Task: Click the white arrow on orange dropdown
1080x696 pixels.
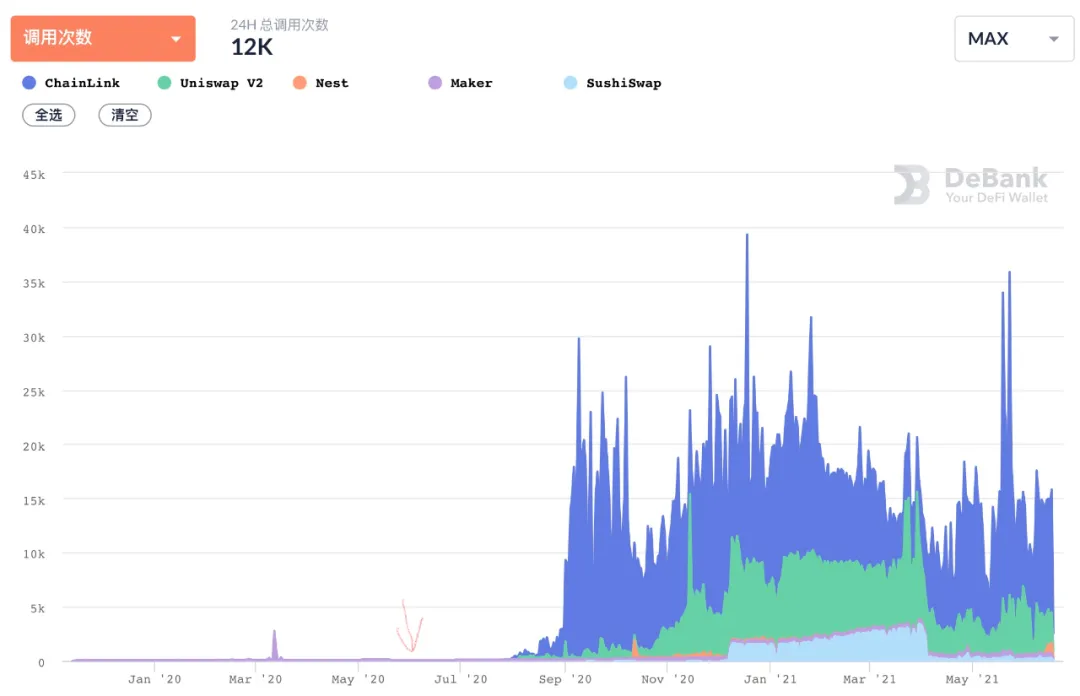Action: click(x=176, y=39)
